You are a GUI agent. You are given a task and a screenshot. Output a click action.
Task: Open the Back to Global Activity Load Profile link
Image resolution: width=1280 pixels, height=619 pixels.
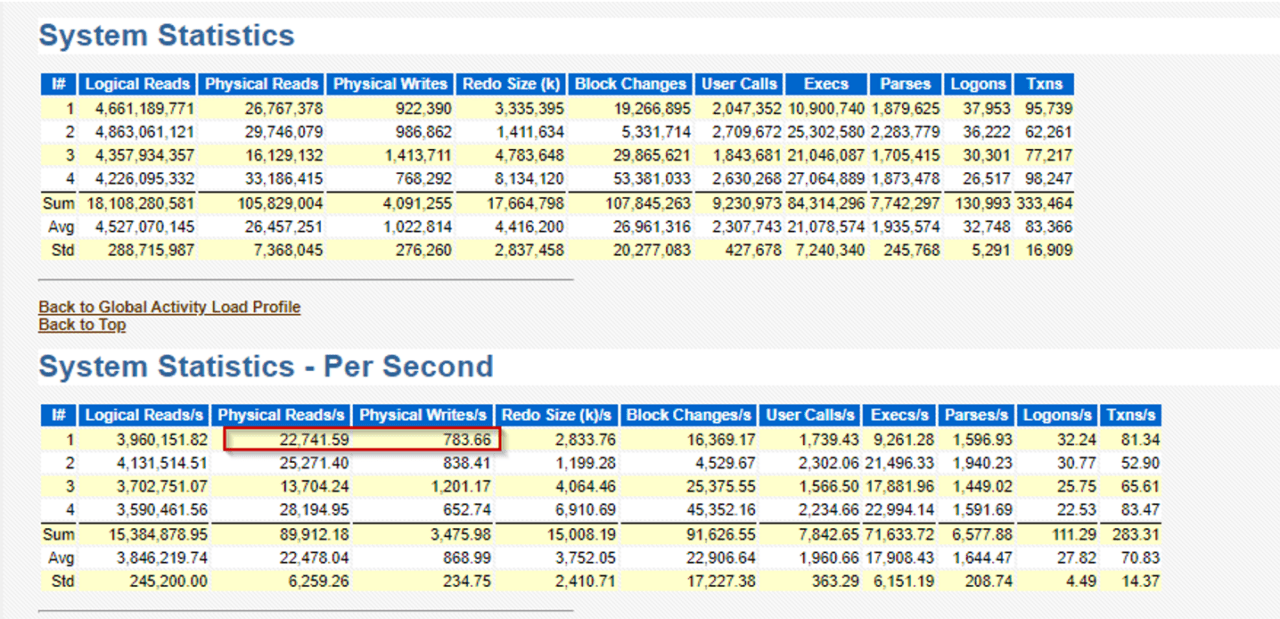click(x=168, y=307)
